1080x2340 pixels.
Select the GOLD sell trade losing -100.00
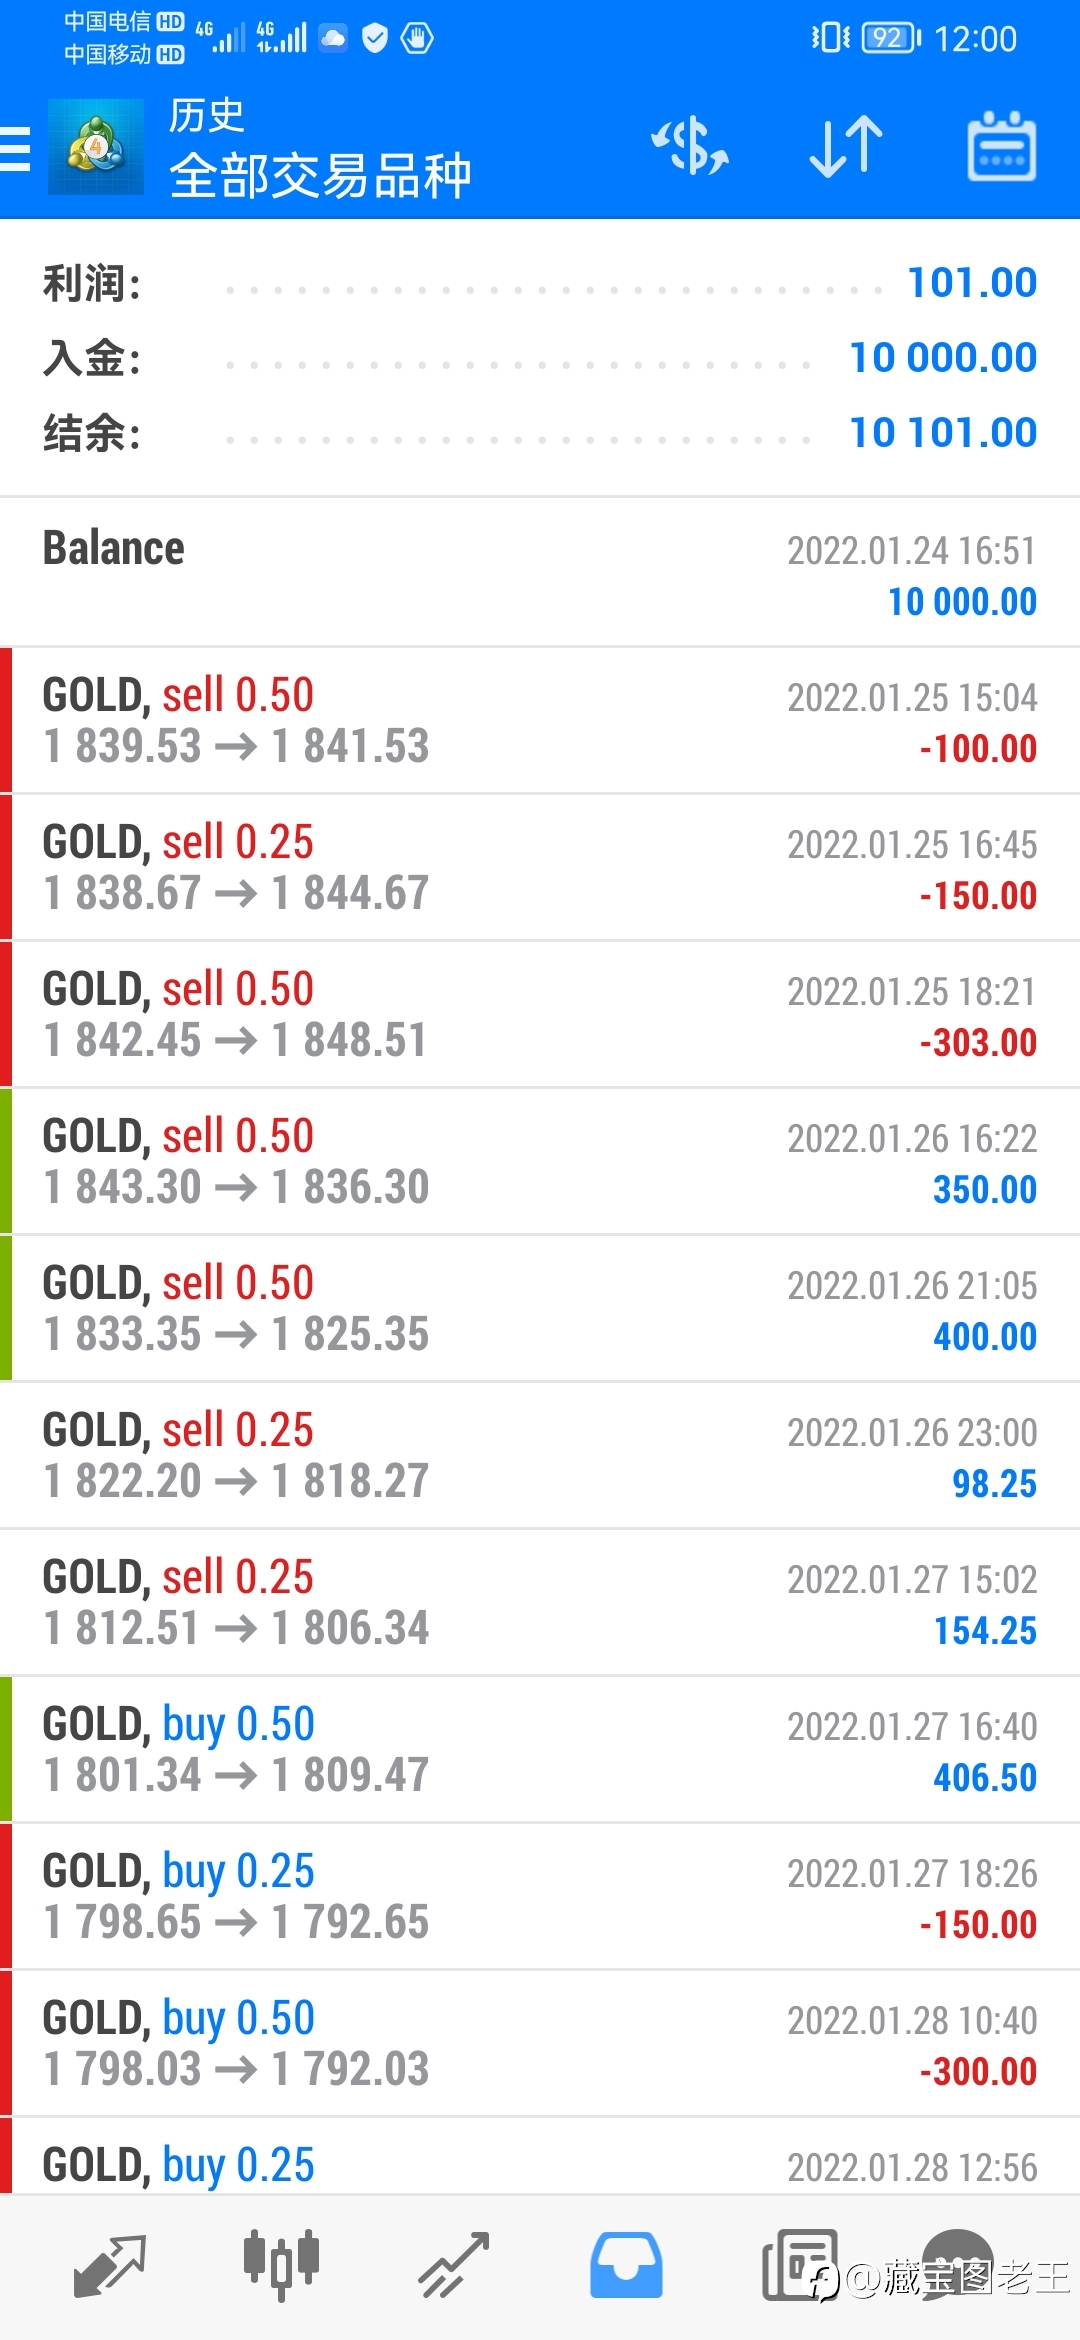[x=540, y=720]
